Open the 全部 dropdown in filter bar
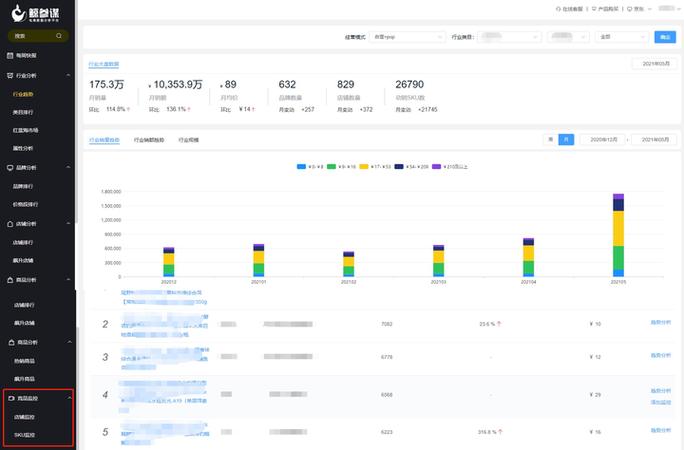Image resolution: width=684 pixels, height=450 pixels. click(x=622, y=37)
